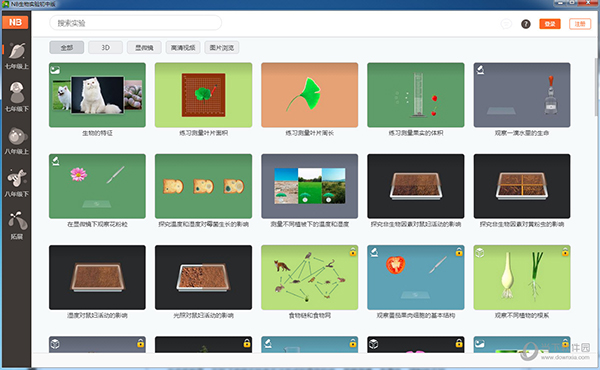Select the 3D filter tab

[105, 47]
